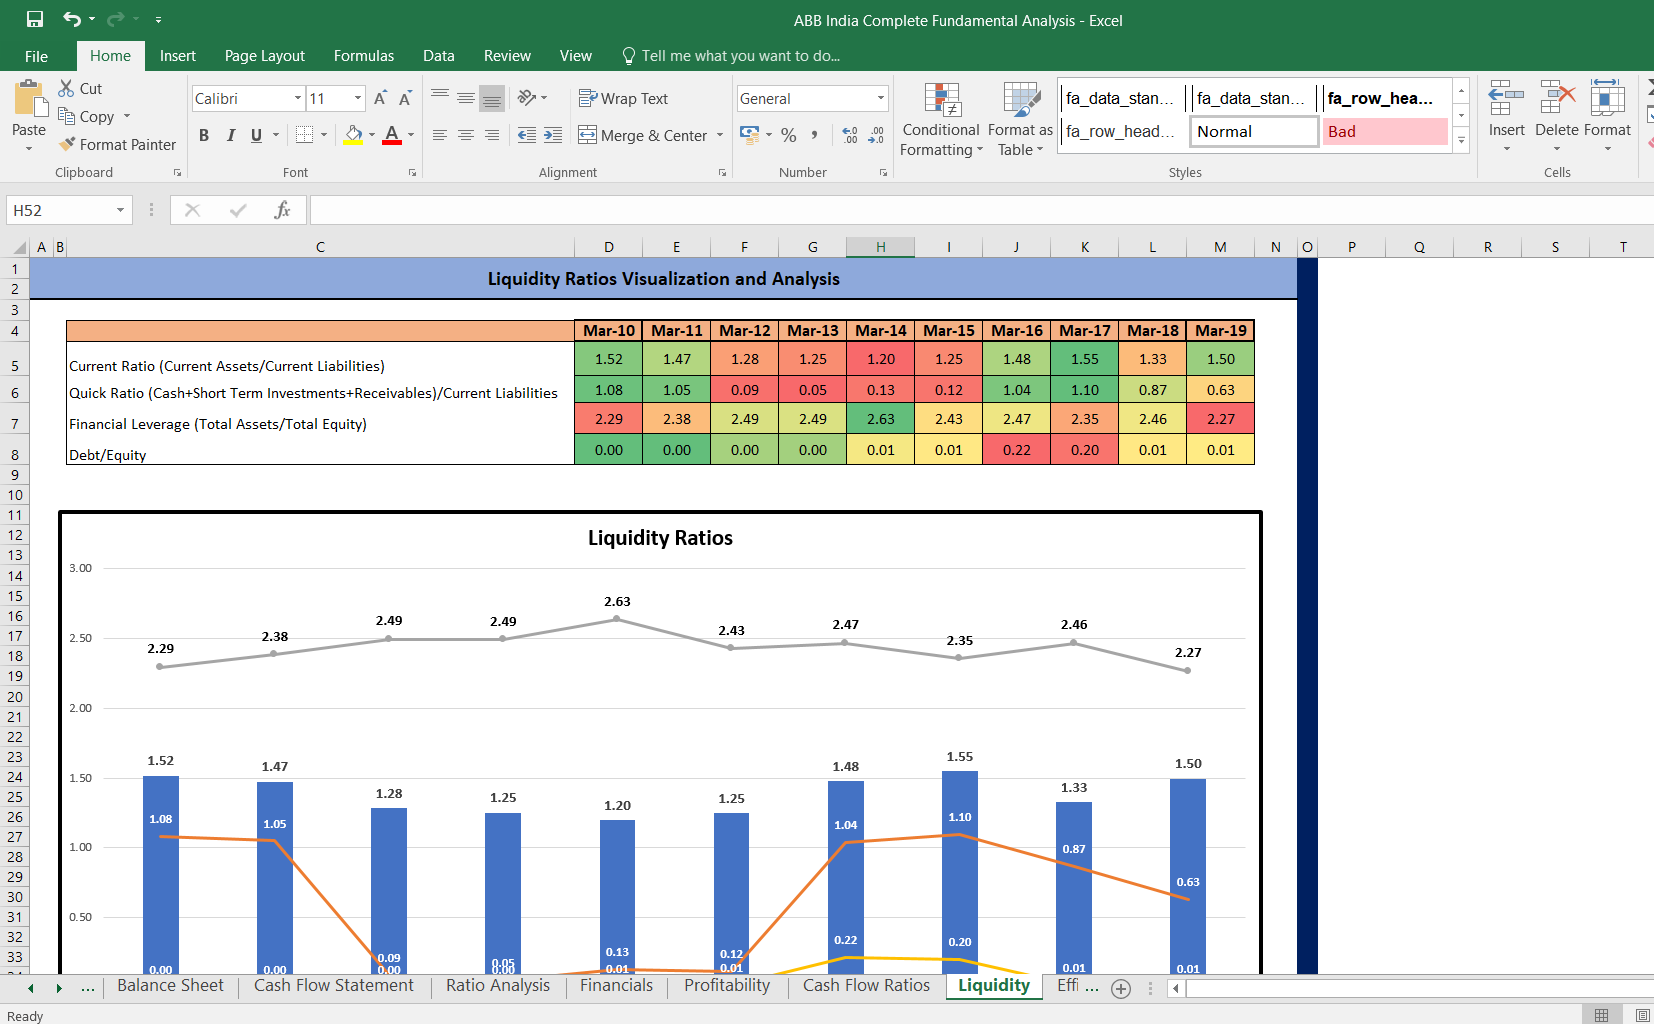
Task: Open the Ratio Analysis worksheet tab
Action: [498, 985]
